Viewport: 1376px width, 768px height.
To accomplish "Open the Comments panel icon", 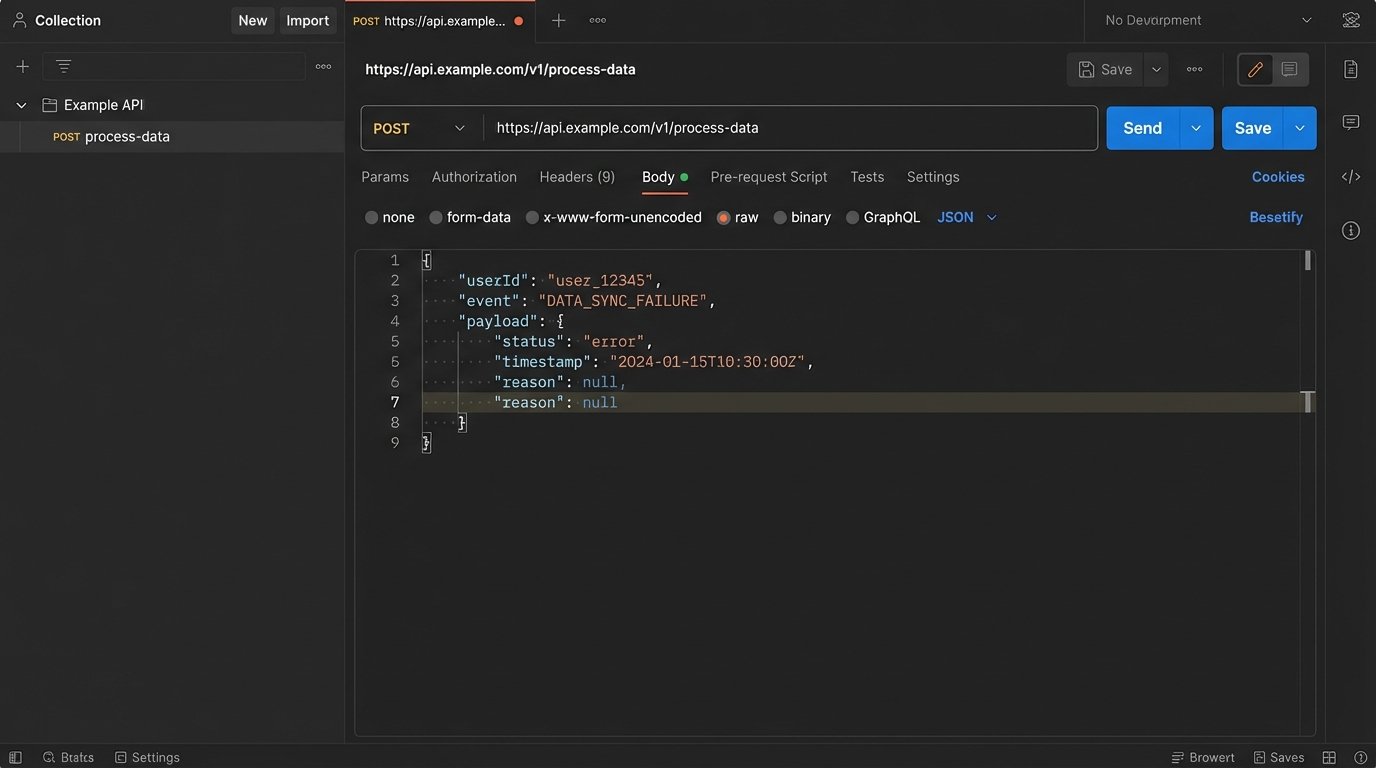I will (x=1350, y=121).
